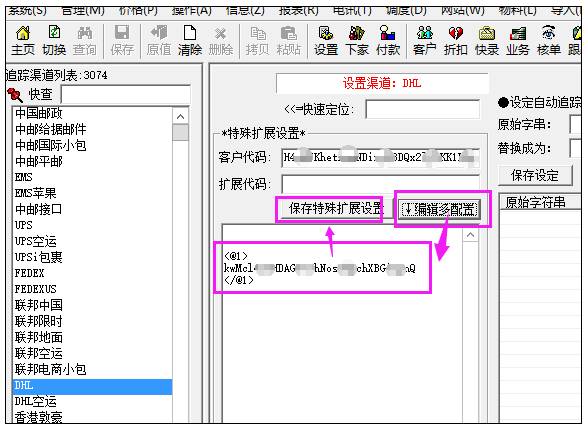Viewport: 588px width, 433px height.
Task: Click the 清除 clear page icon
Action: [x=190, y=33]
